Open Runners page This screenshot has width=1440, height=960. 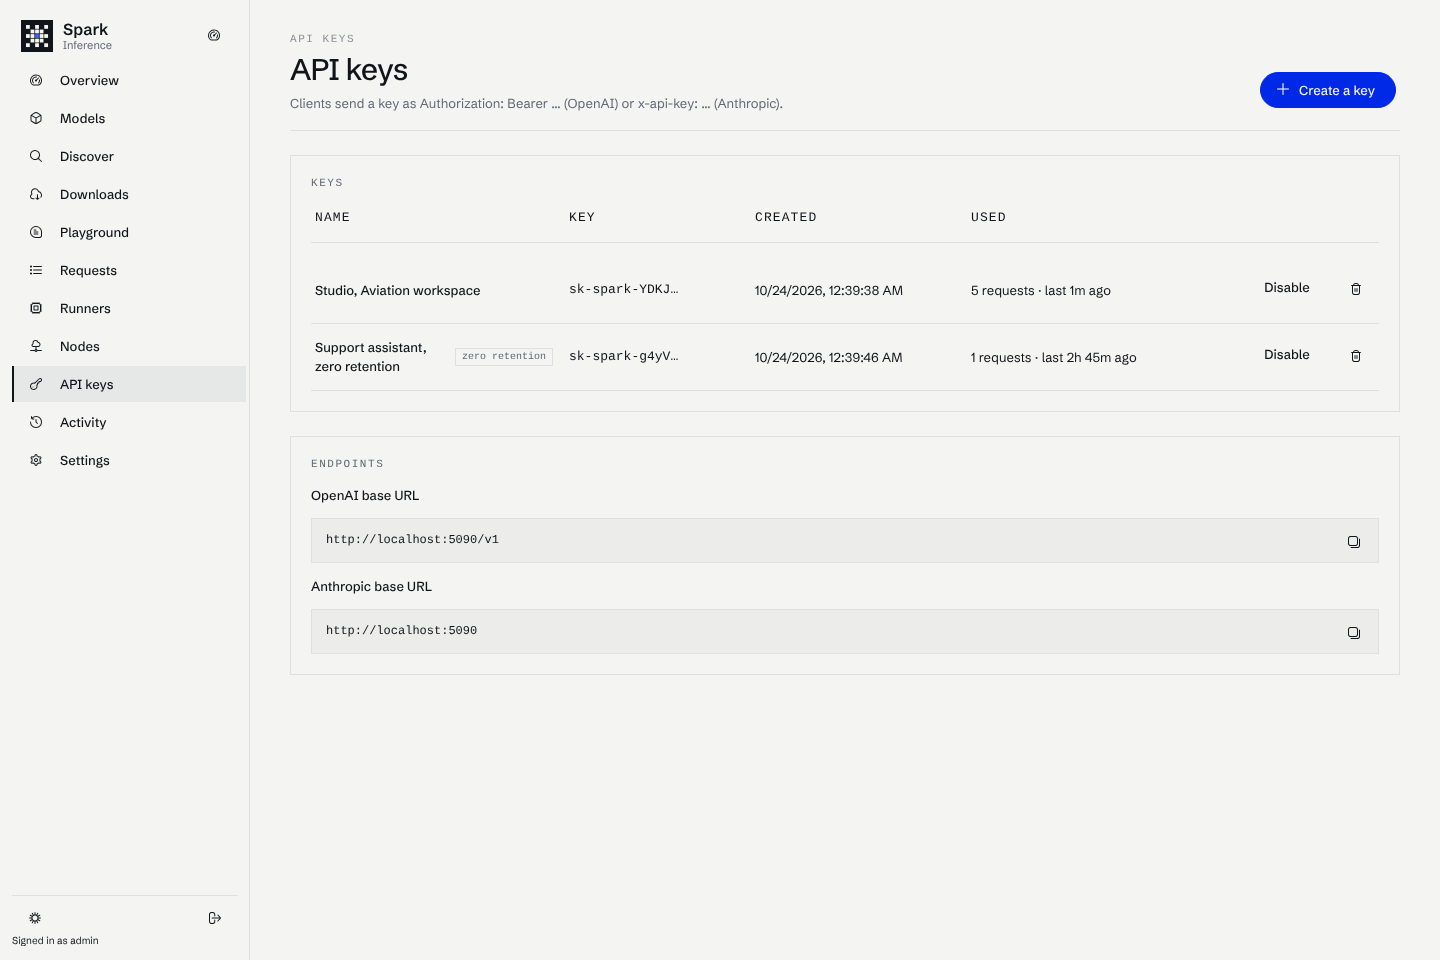[x=129, y=308]
